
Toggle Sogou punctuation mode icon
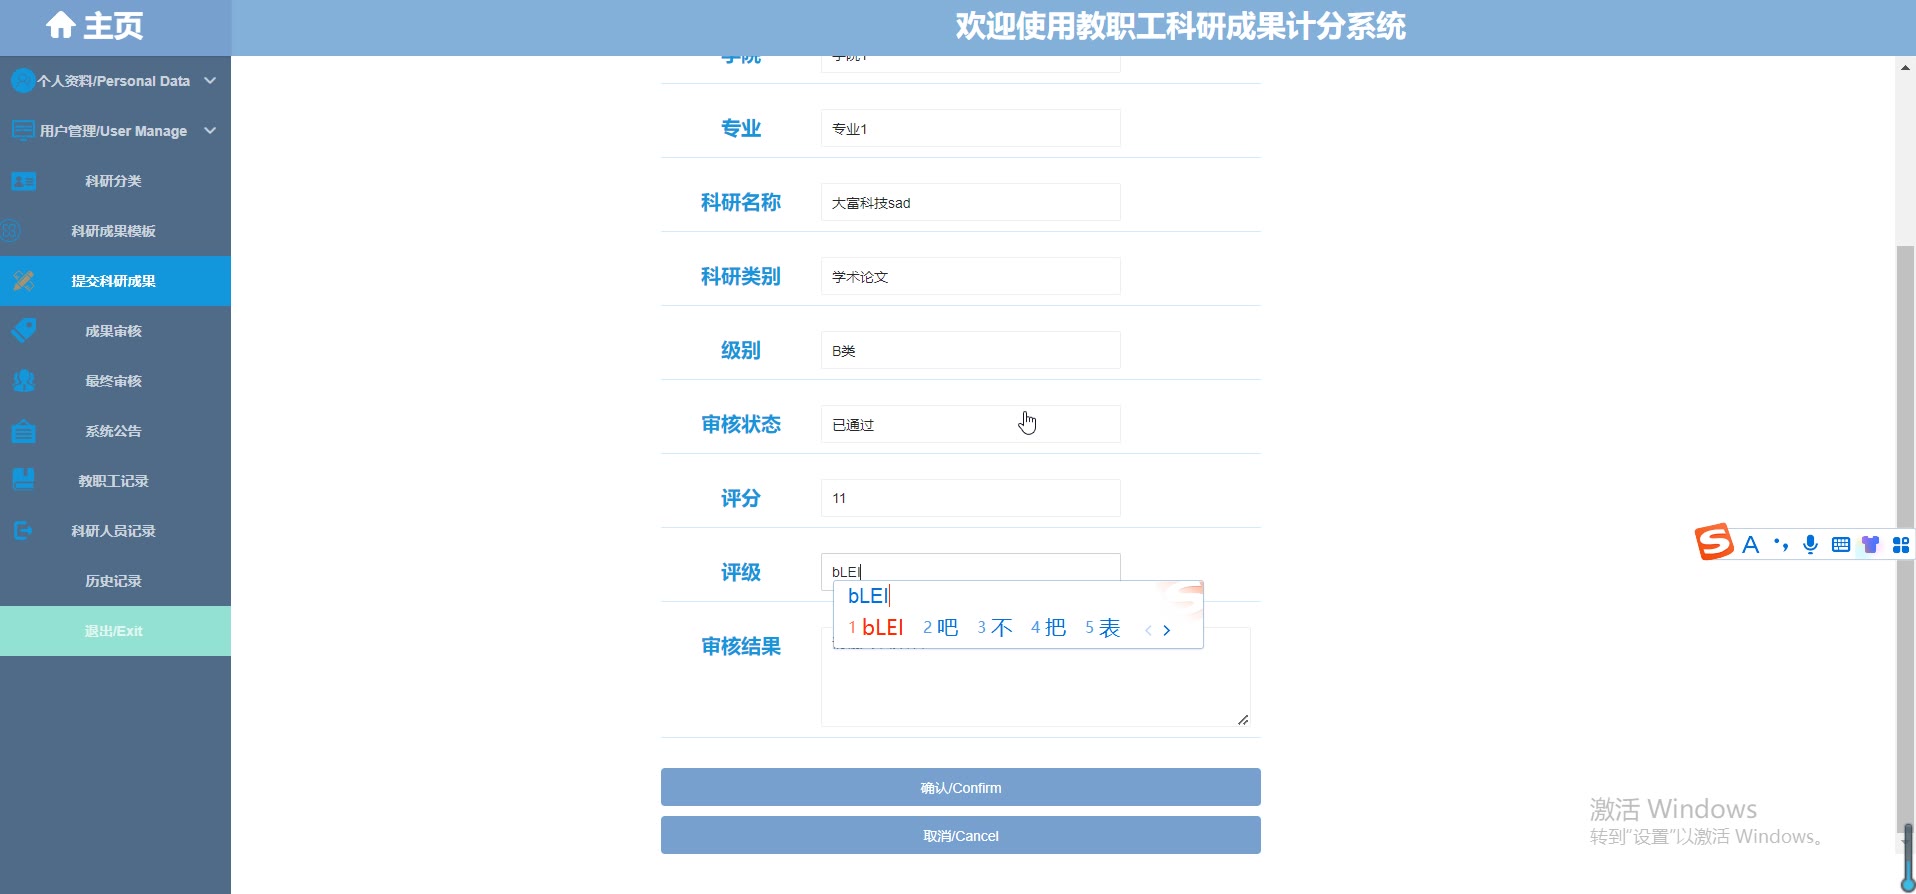(x=1781, y=545)
